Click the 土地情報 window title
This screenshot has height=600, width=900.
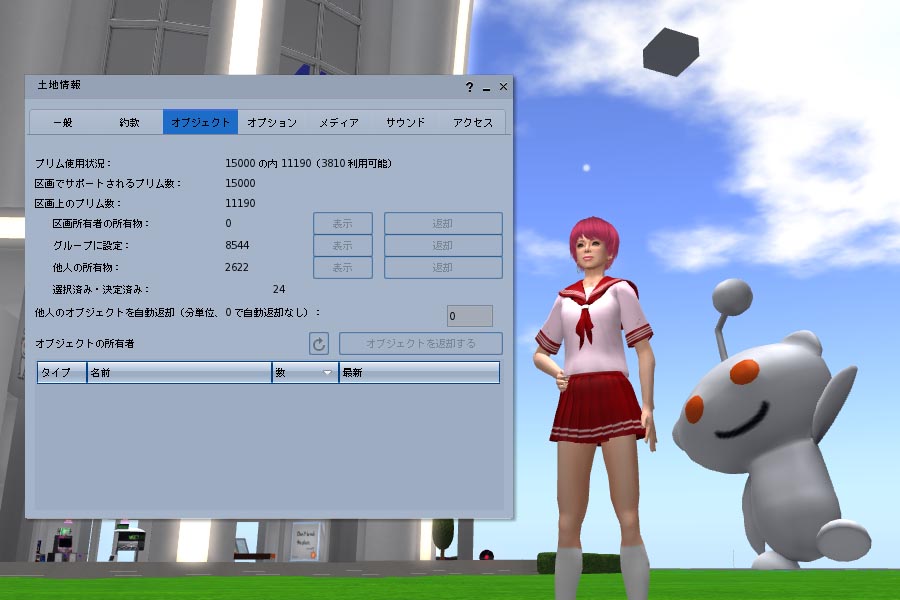[59, 85]
